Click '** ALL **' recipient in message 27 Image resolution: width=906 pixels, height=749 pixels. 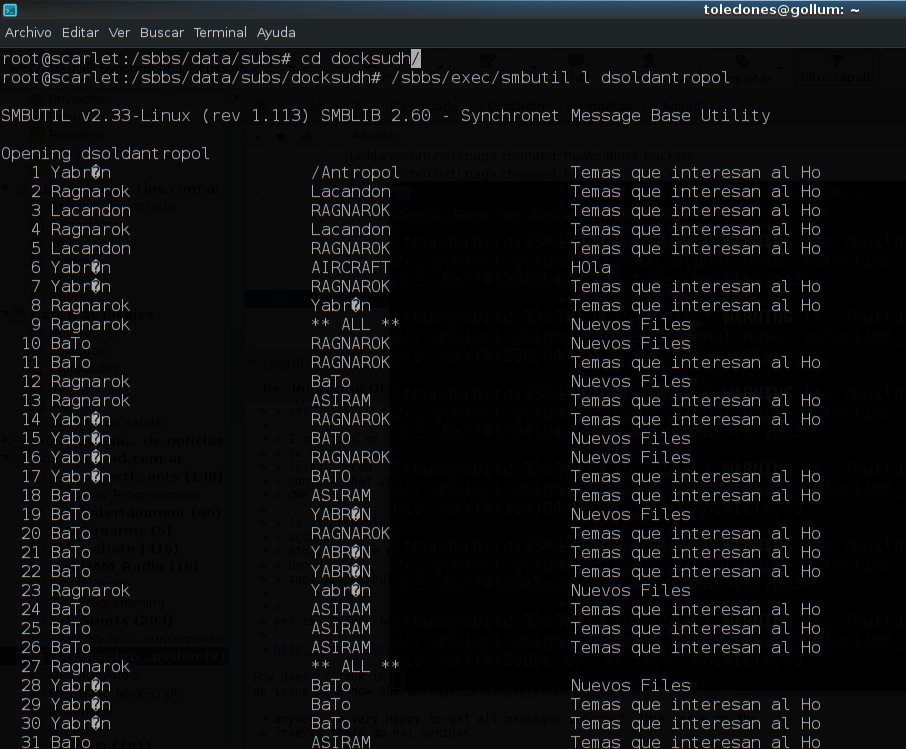point(355,666)
